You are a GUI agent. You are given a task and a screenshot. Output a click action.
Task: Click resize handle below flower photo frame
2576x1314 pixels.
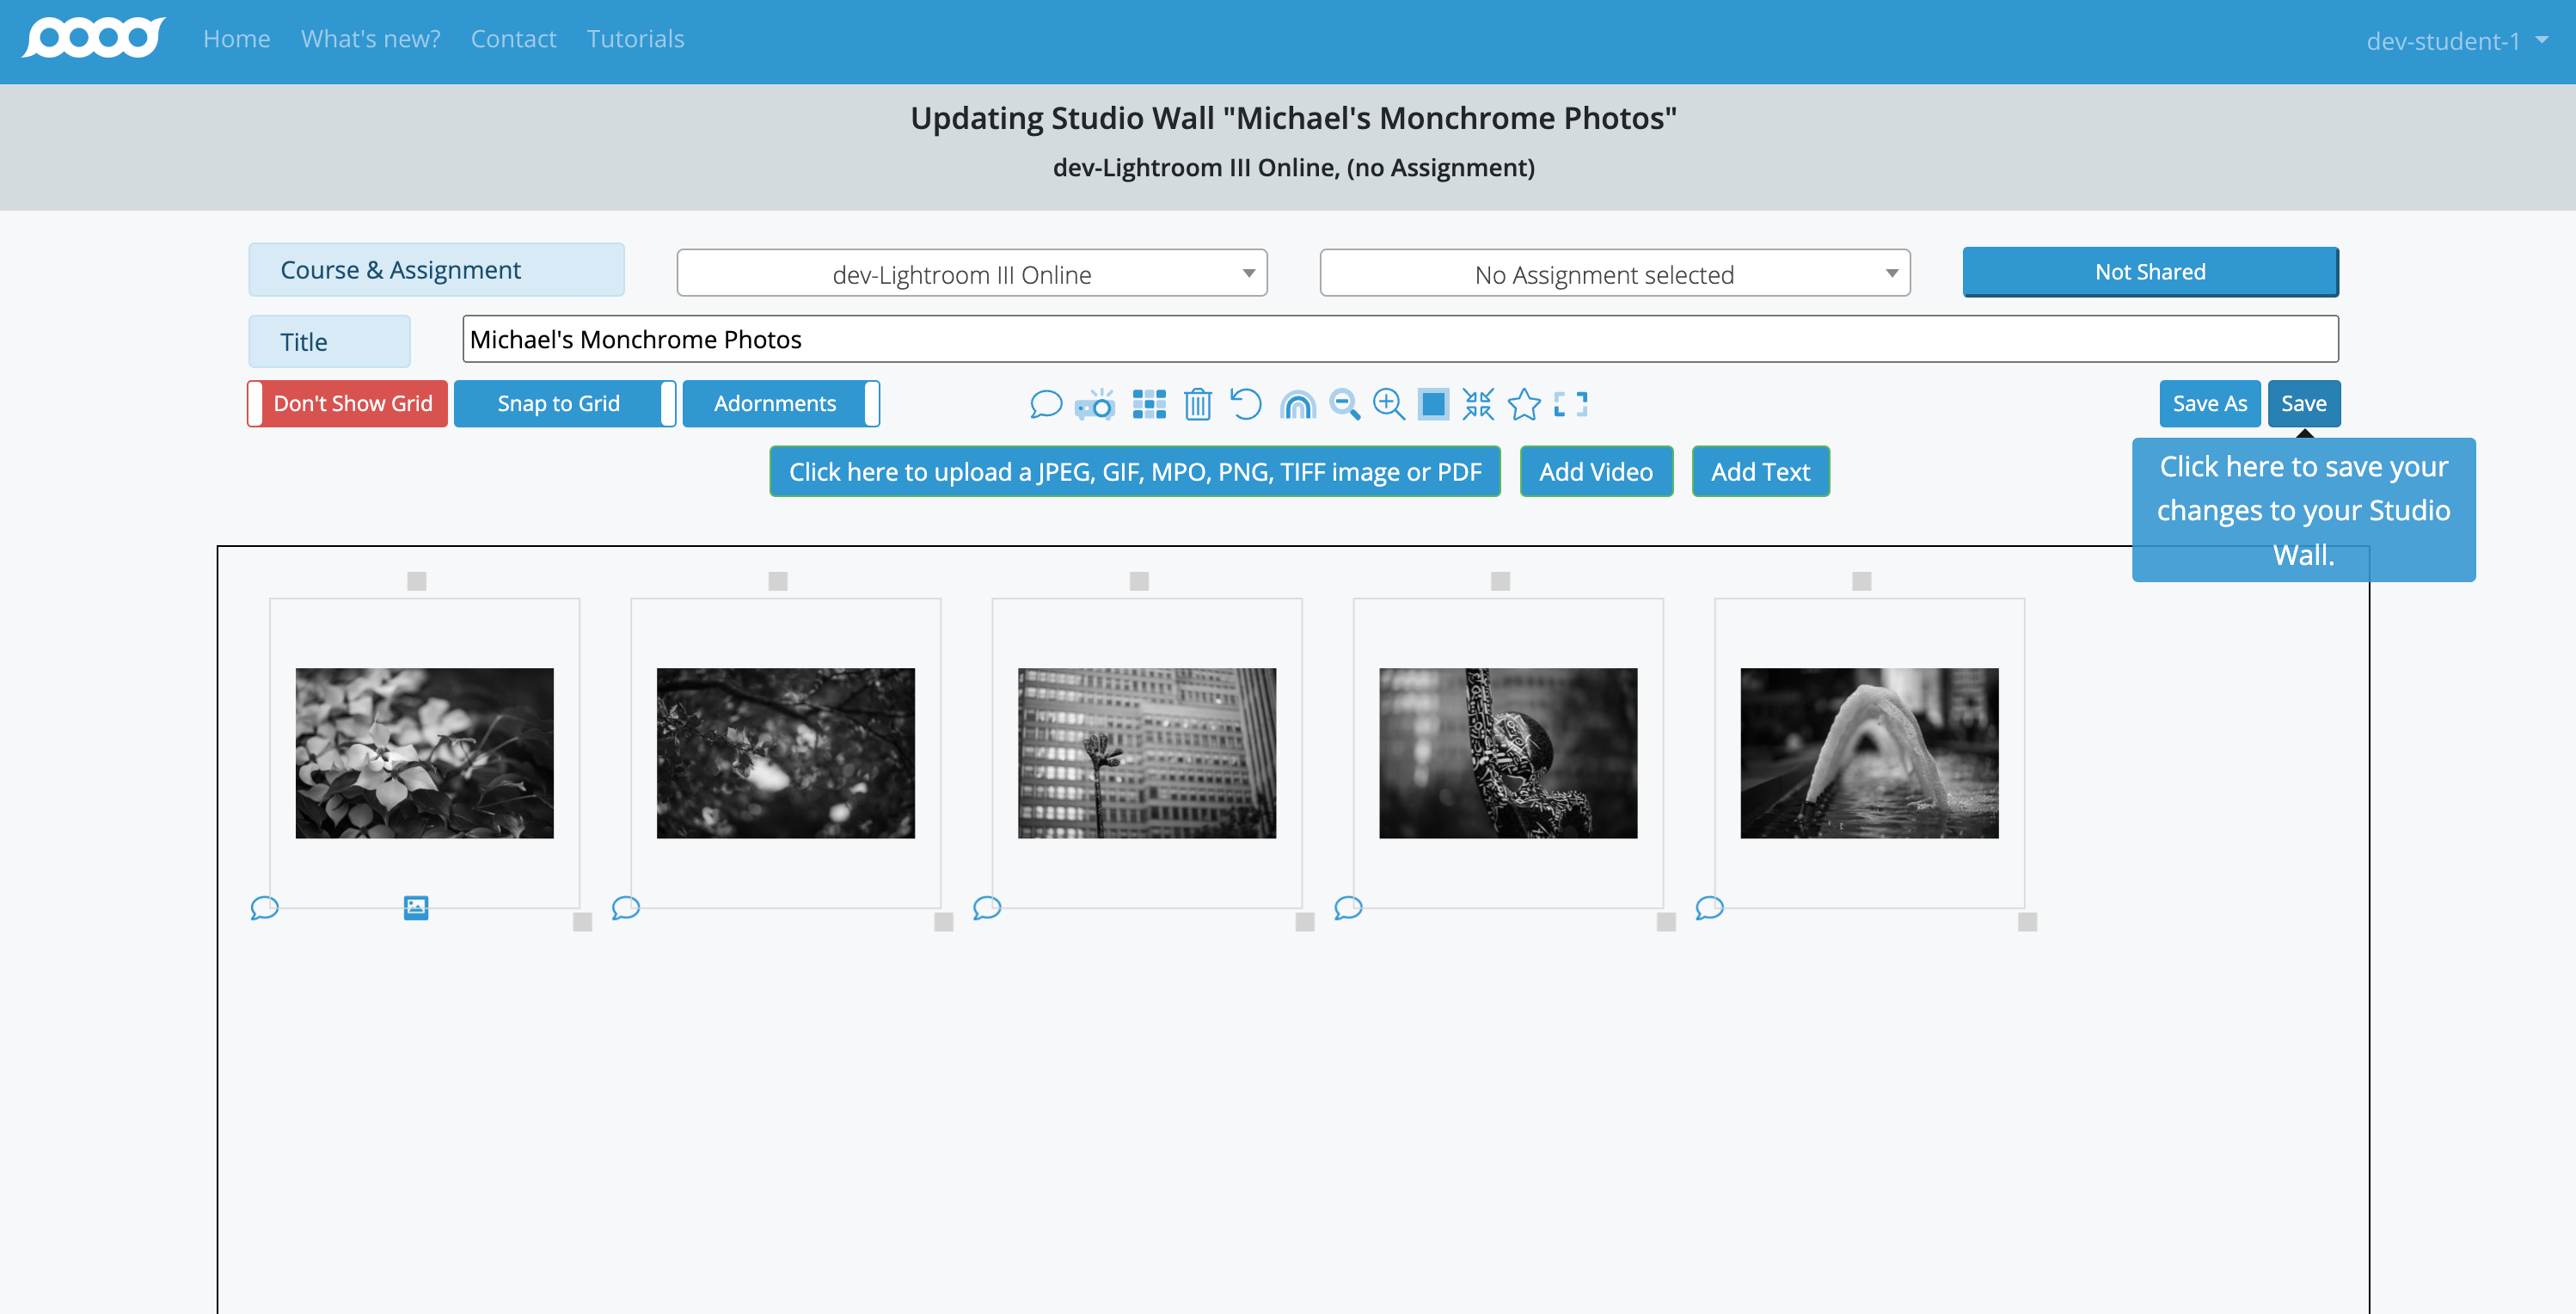[x=582, y=922]
